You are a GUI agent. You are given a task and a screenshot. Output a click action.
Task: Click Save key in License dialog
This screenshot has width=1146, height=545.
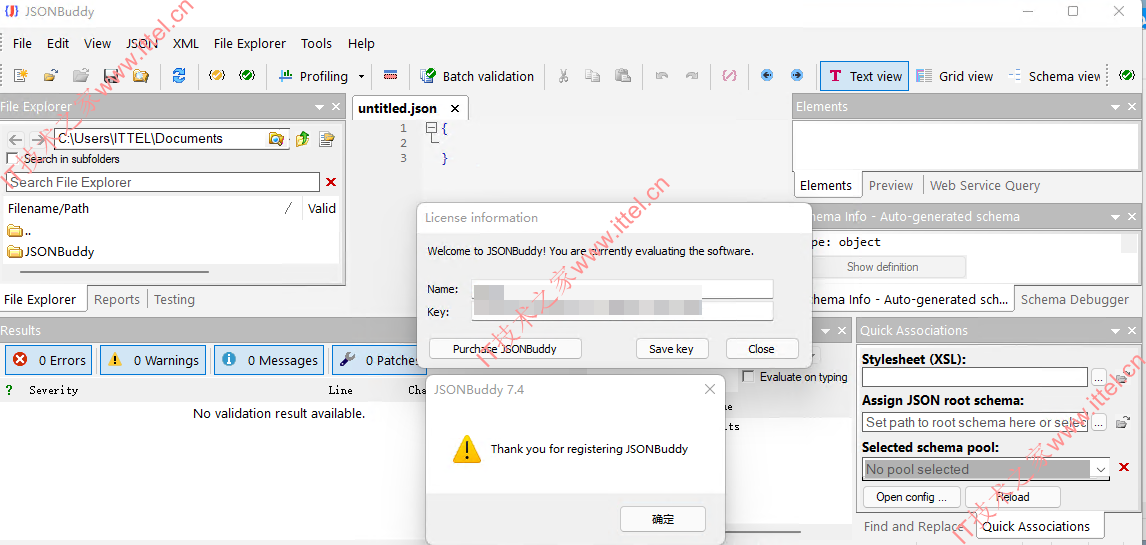click(671, 348)
